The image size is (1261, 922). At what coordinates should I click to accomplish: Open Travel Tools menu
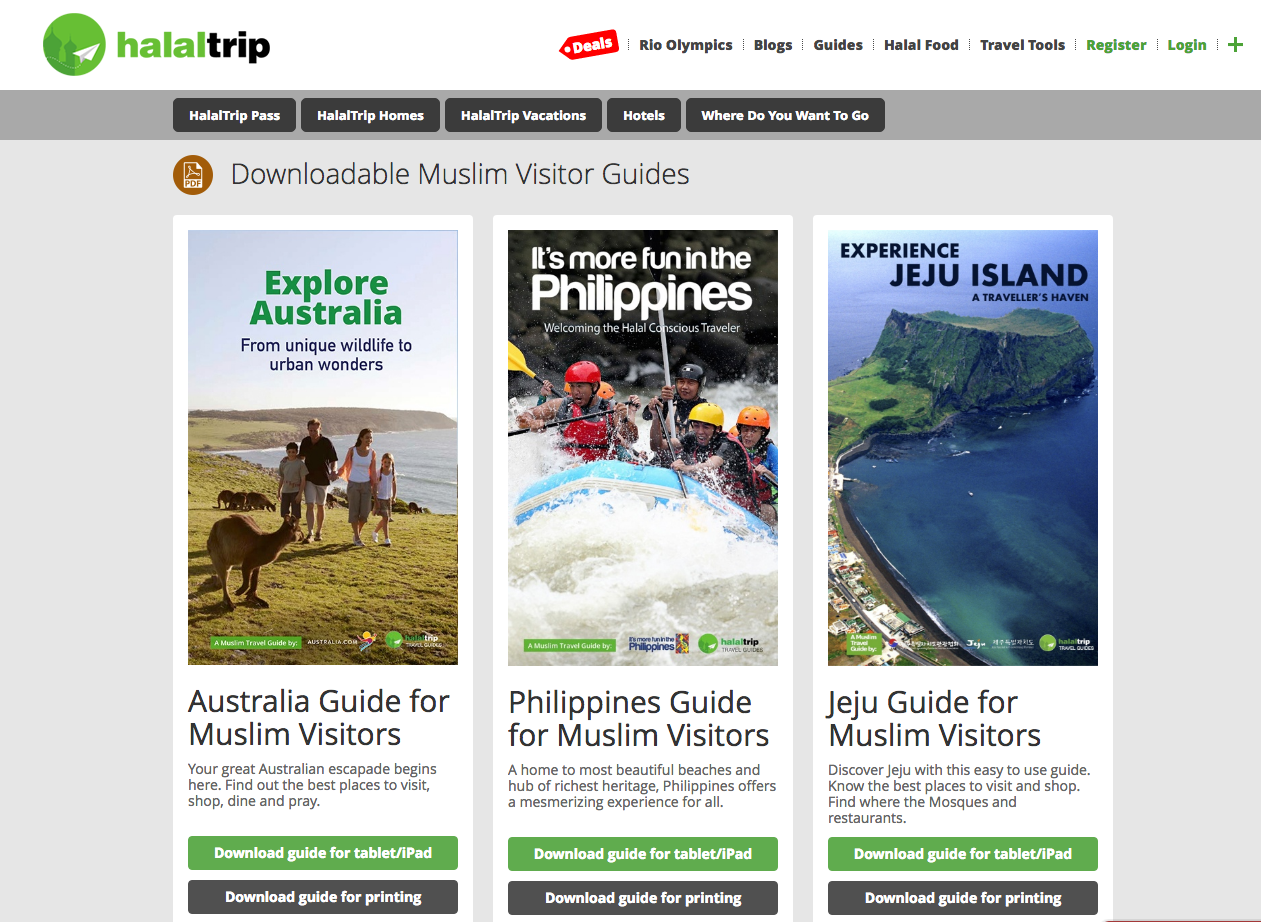coord(1022,45)
